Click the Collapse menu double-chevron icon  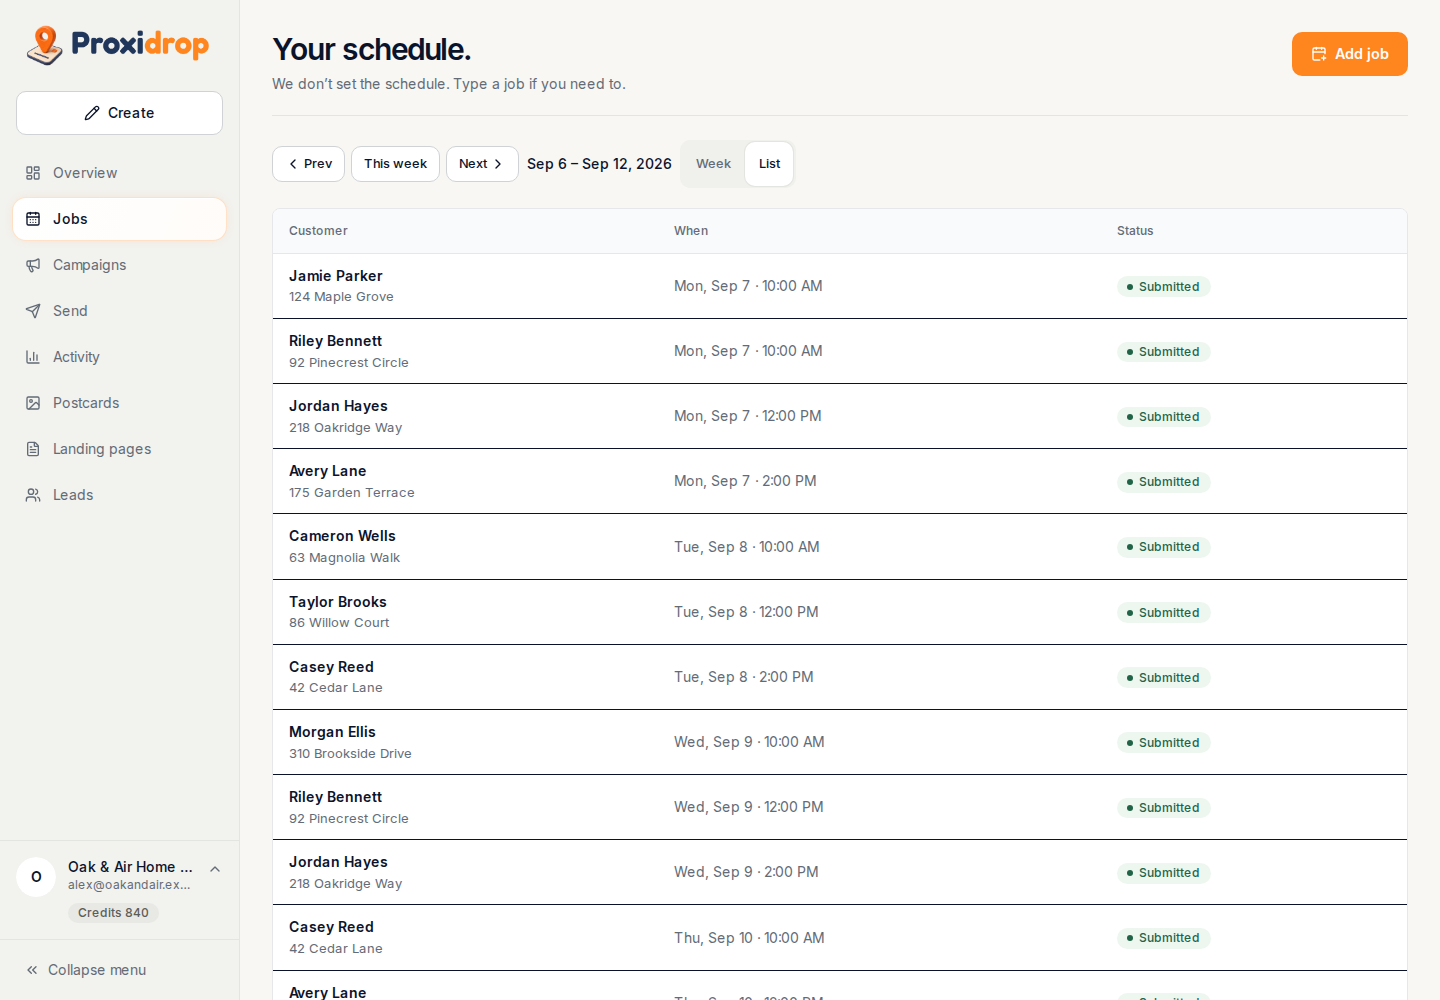point(32,970)
